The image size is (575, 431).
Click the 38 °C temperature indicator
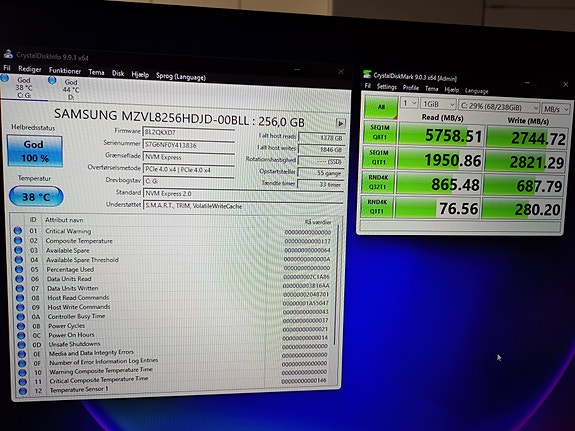point(36,197)
